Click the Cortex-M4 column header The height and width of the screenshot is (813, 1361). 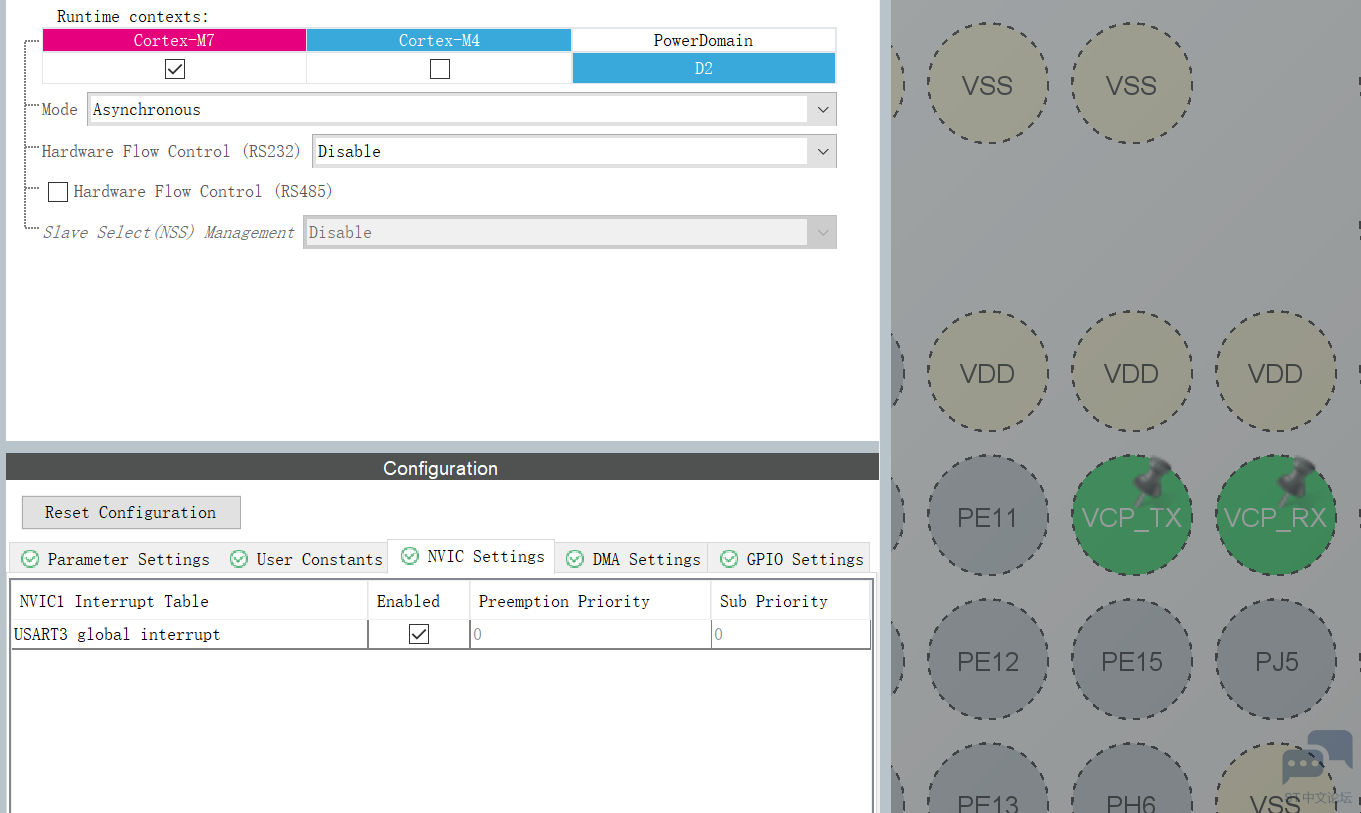[439, 40]
